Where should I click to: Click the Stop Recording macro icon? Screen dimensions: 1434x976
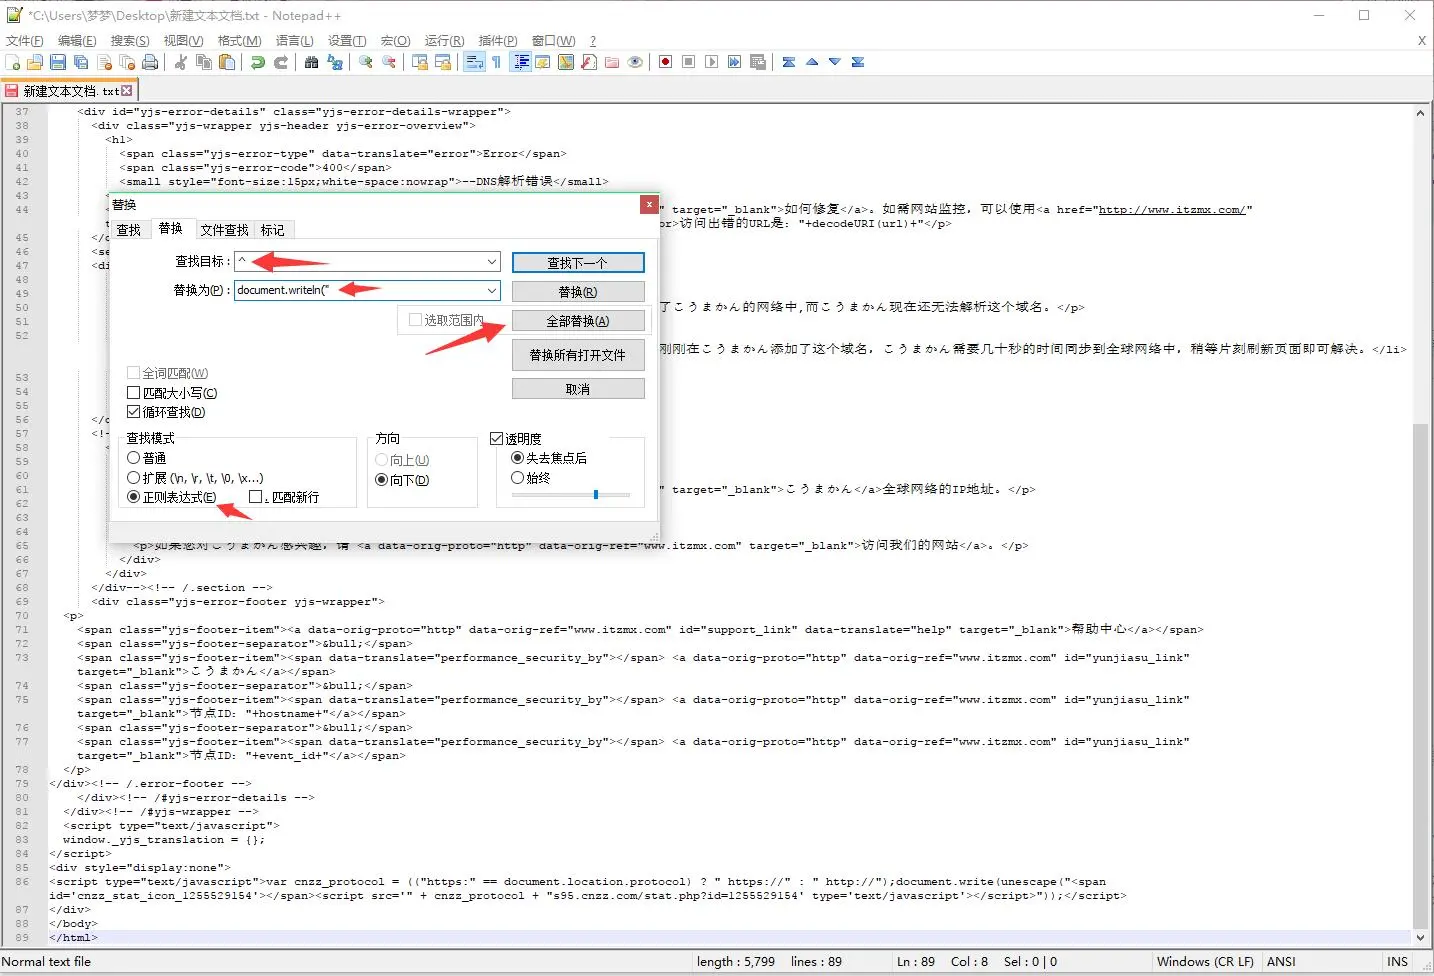[688, 62]
